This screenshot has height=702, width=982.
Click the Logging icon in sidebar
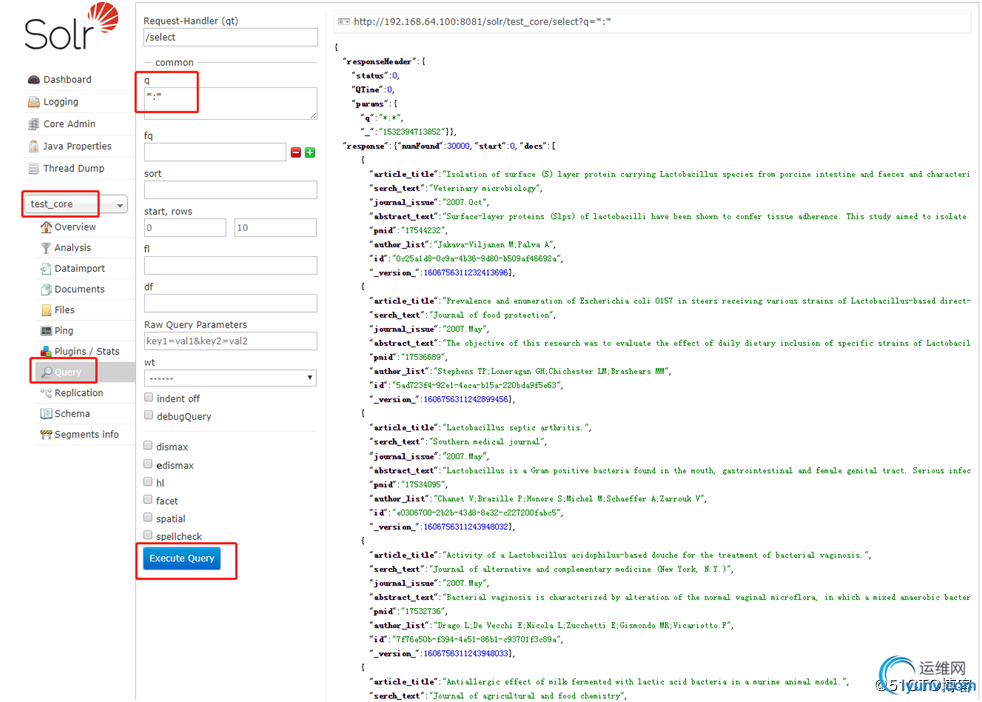click(34, 101)
